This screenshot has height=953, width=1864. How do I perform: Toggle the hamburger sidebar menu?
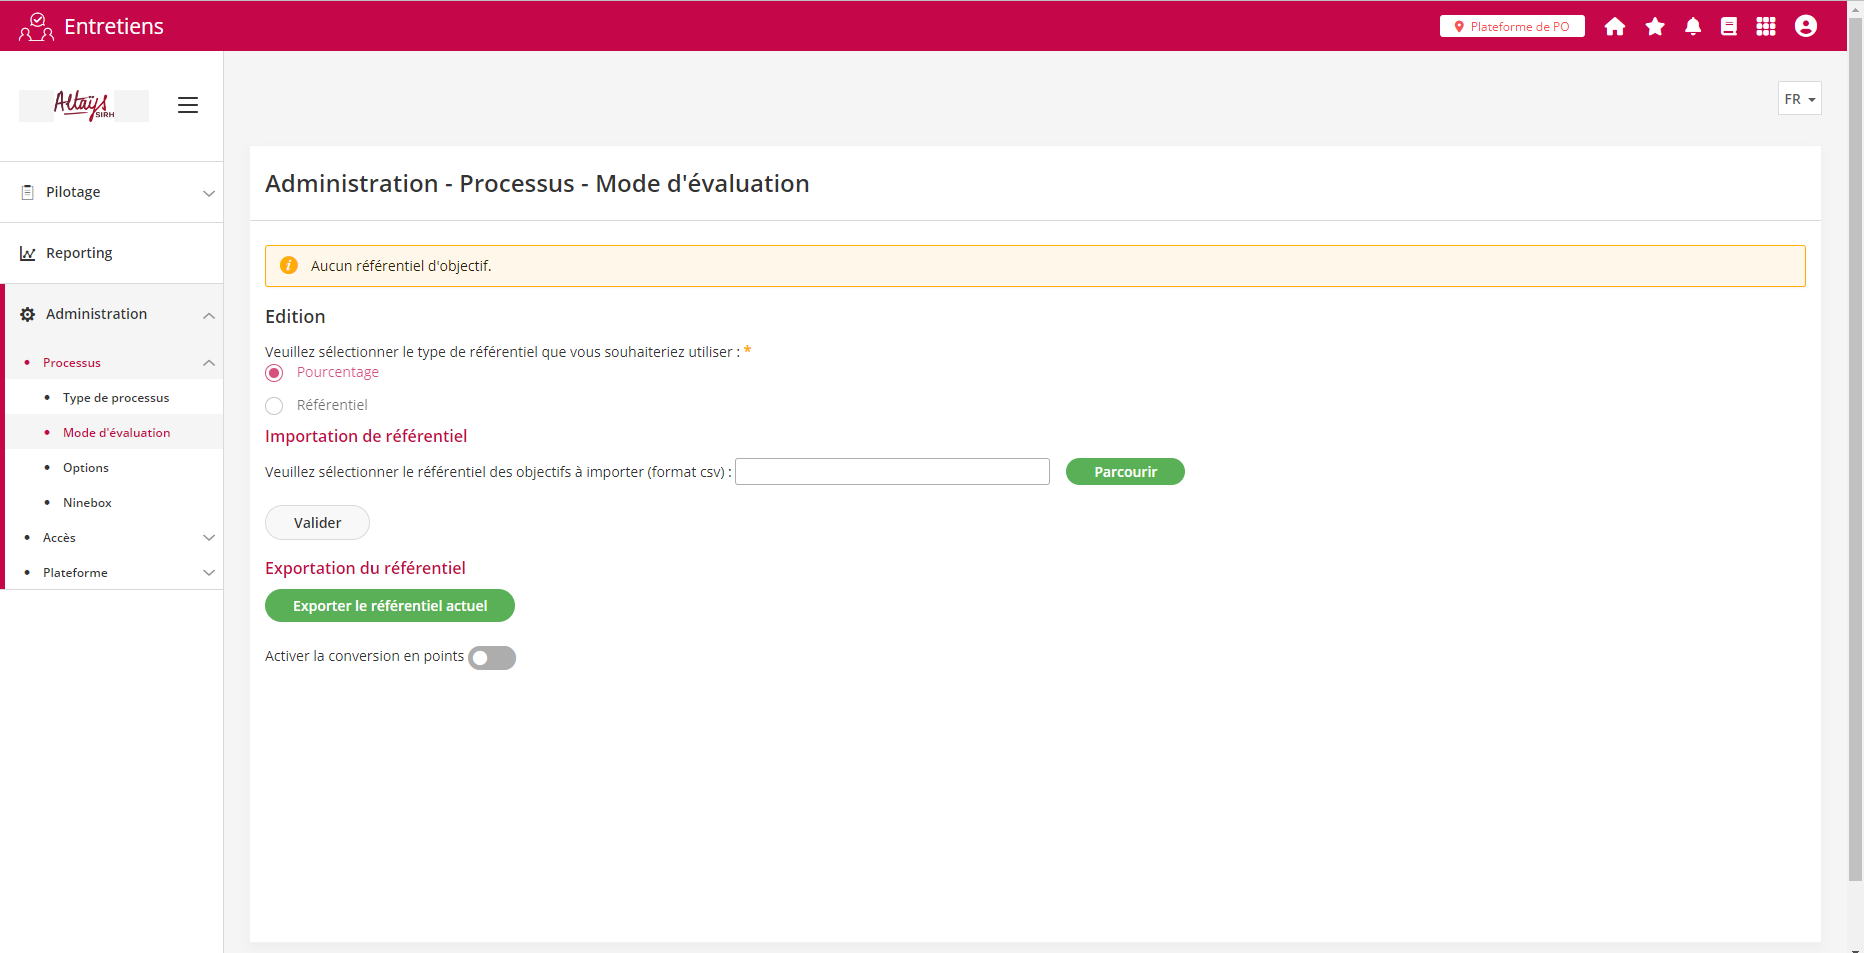(188, 105)
